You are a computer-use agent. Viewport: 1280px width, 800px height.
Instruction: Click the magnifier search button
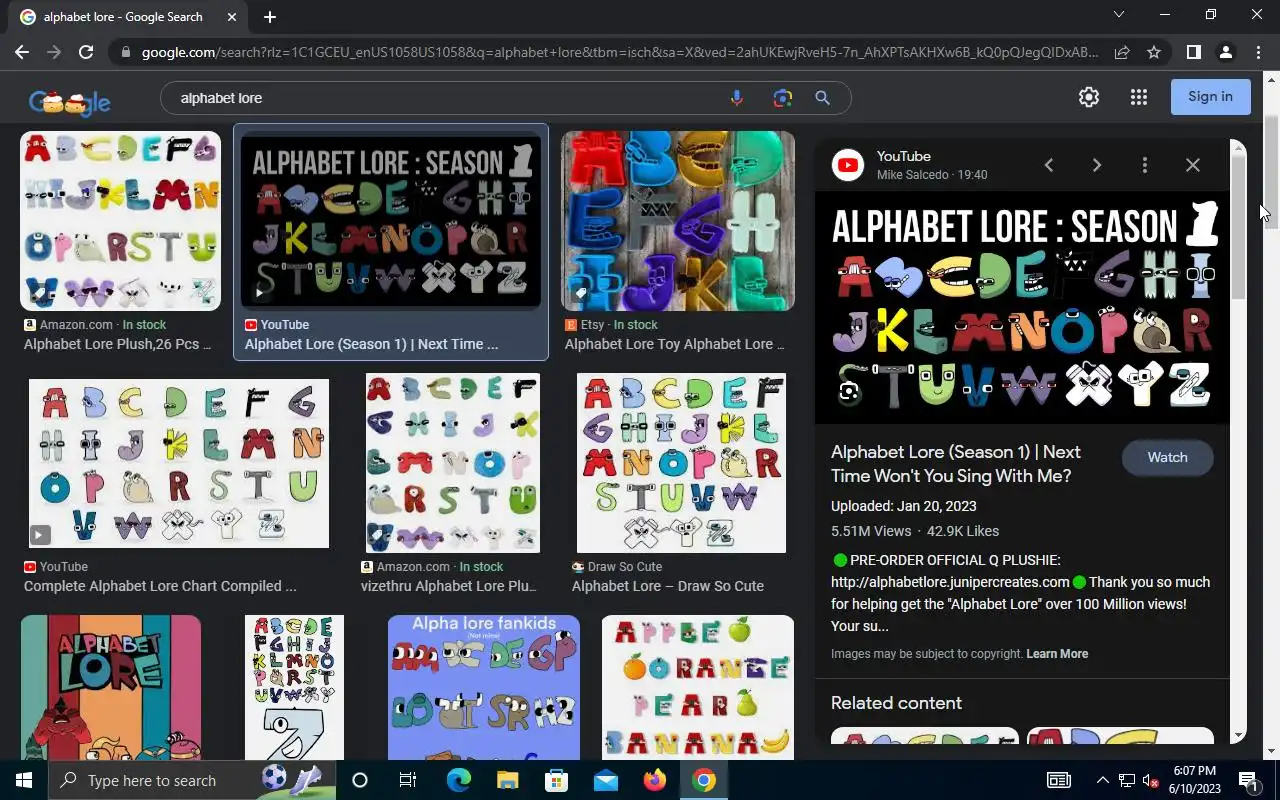tap(822, 98)
